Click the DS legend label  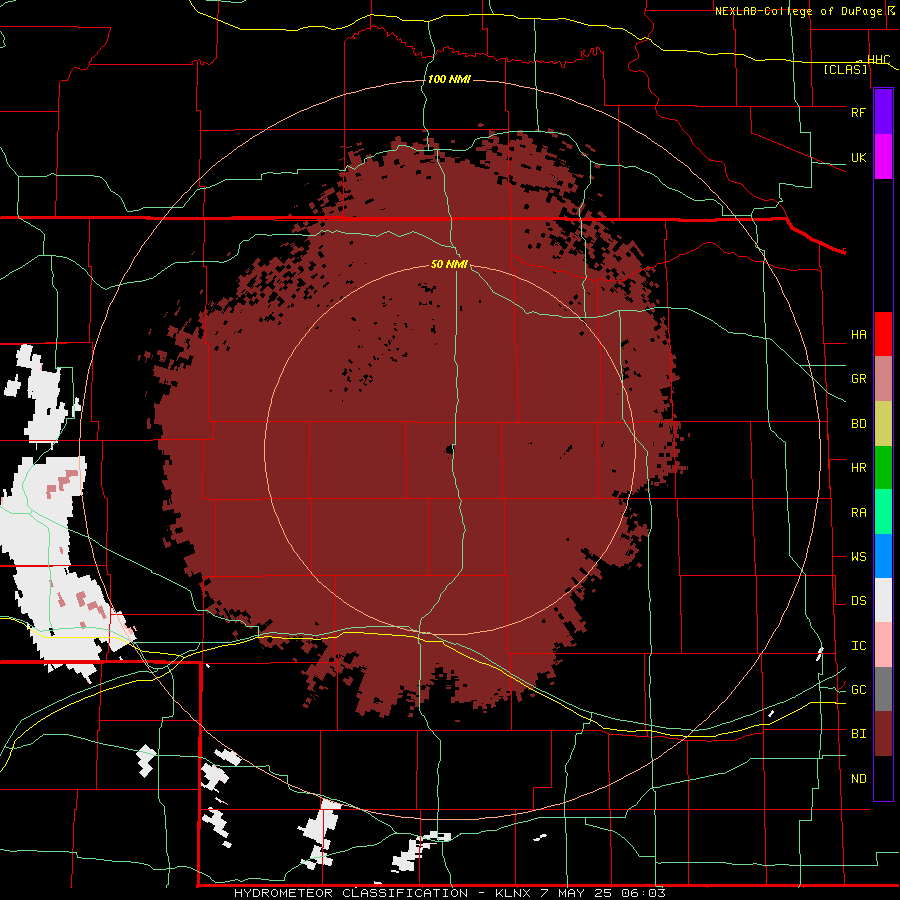(x=859, y=601)
